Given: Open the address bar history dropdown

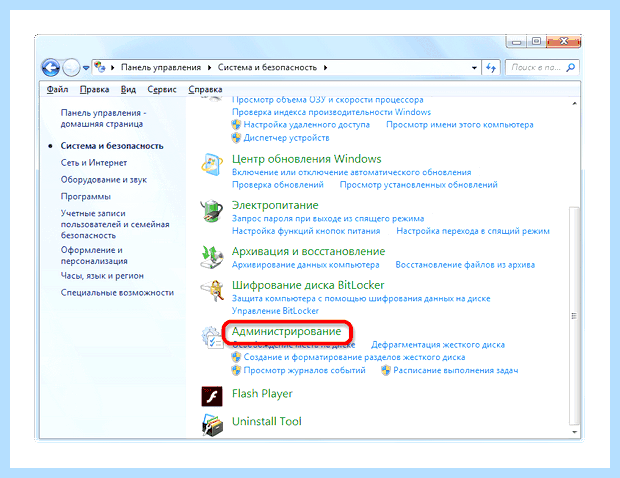Looking at the screenshot, I should (474, 68).
